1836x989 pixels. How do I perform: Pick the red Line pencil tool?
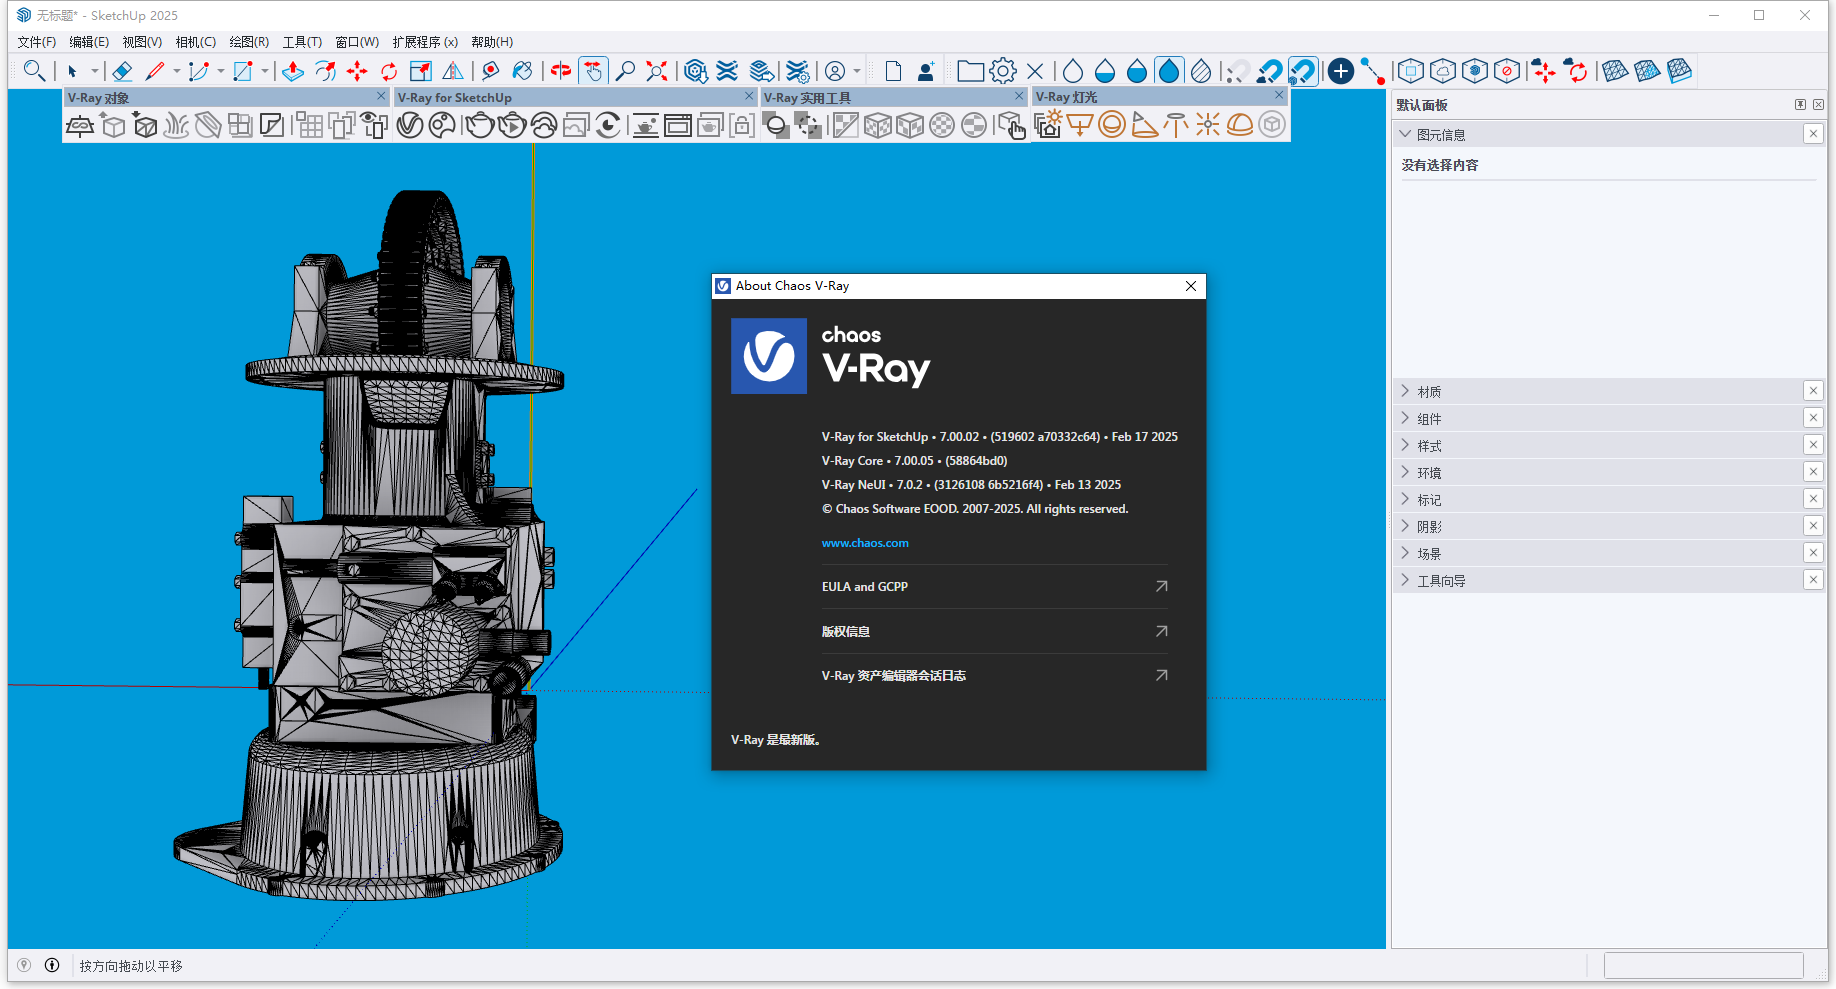click(155, 71)
